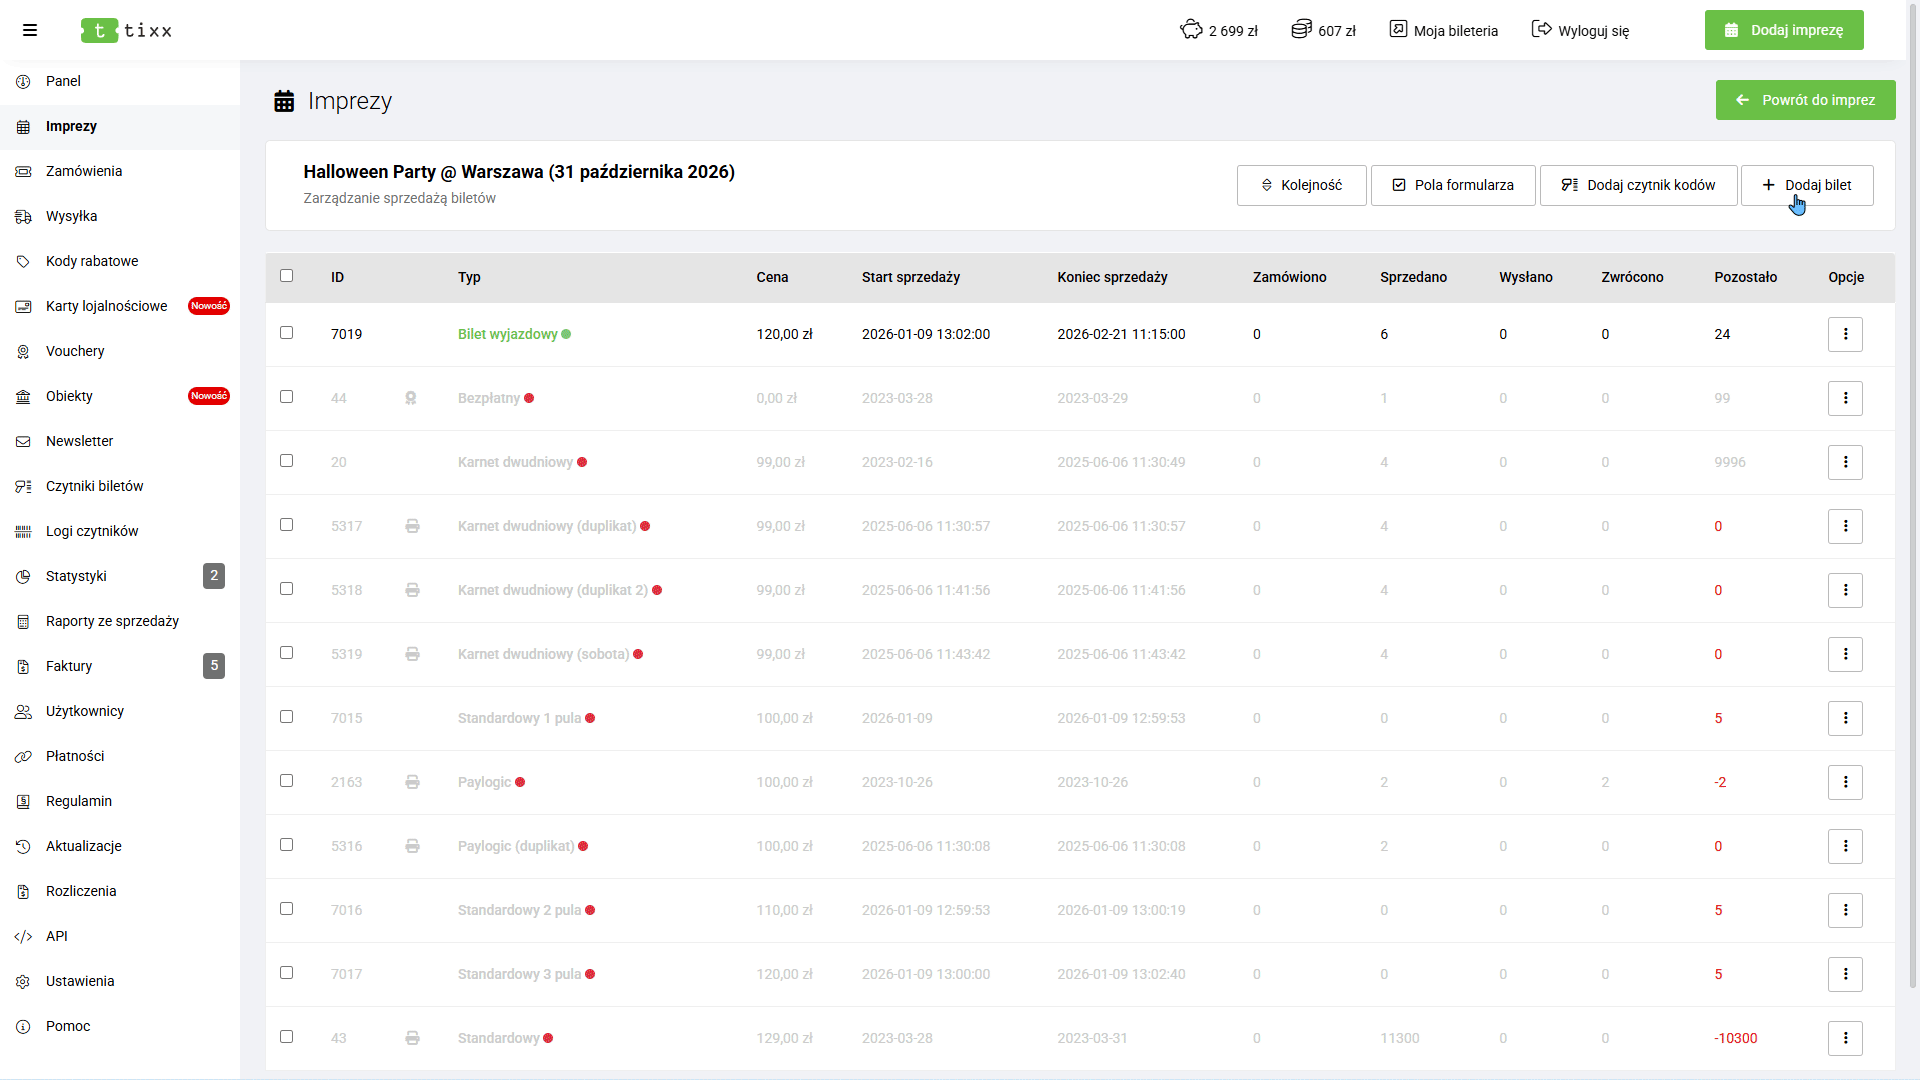Click the Dodaj bilet button

[1807, 185]
